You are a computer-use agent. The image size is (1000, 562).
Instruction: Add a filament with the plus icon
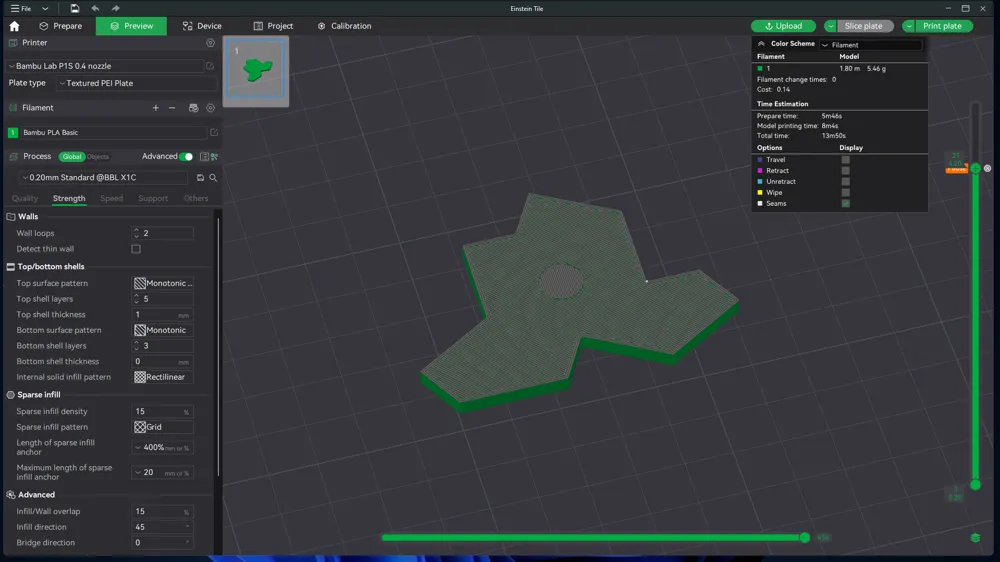(155, 108)
